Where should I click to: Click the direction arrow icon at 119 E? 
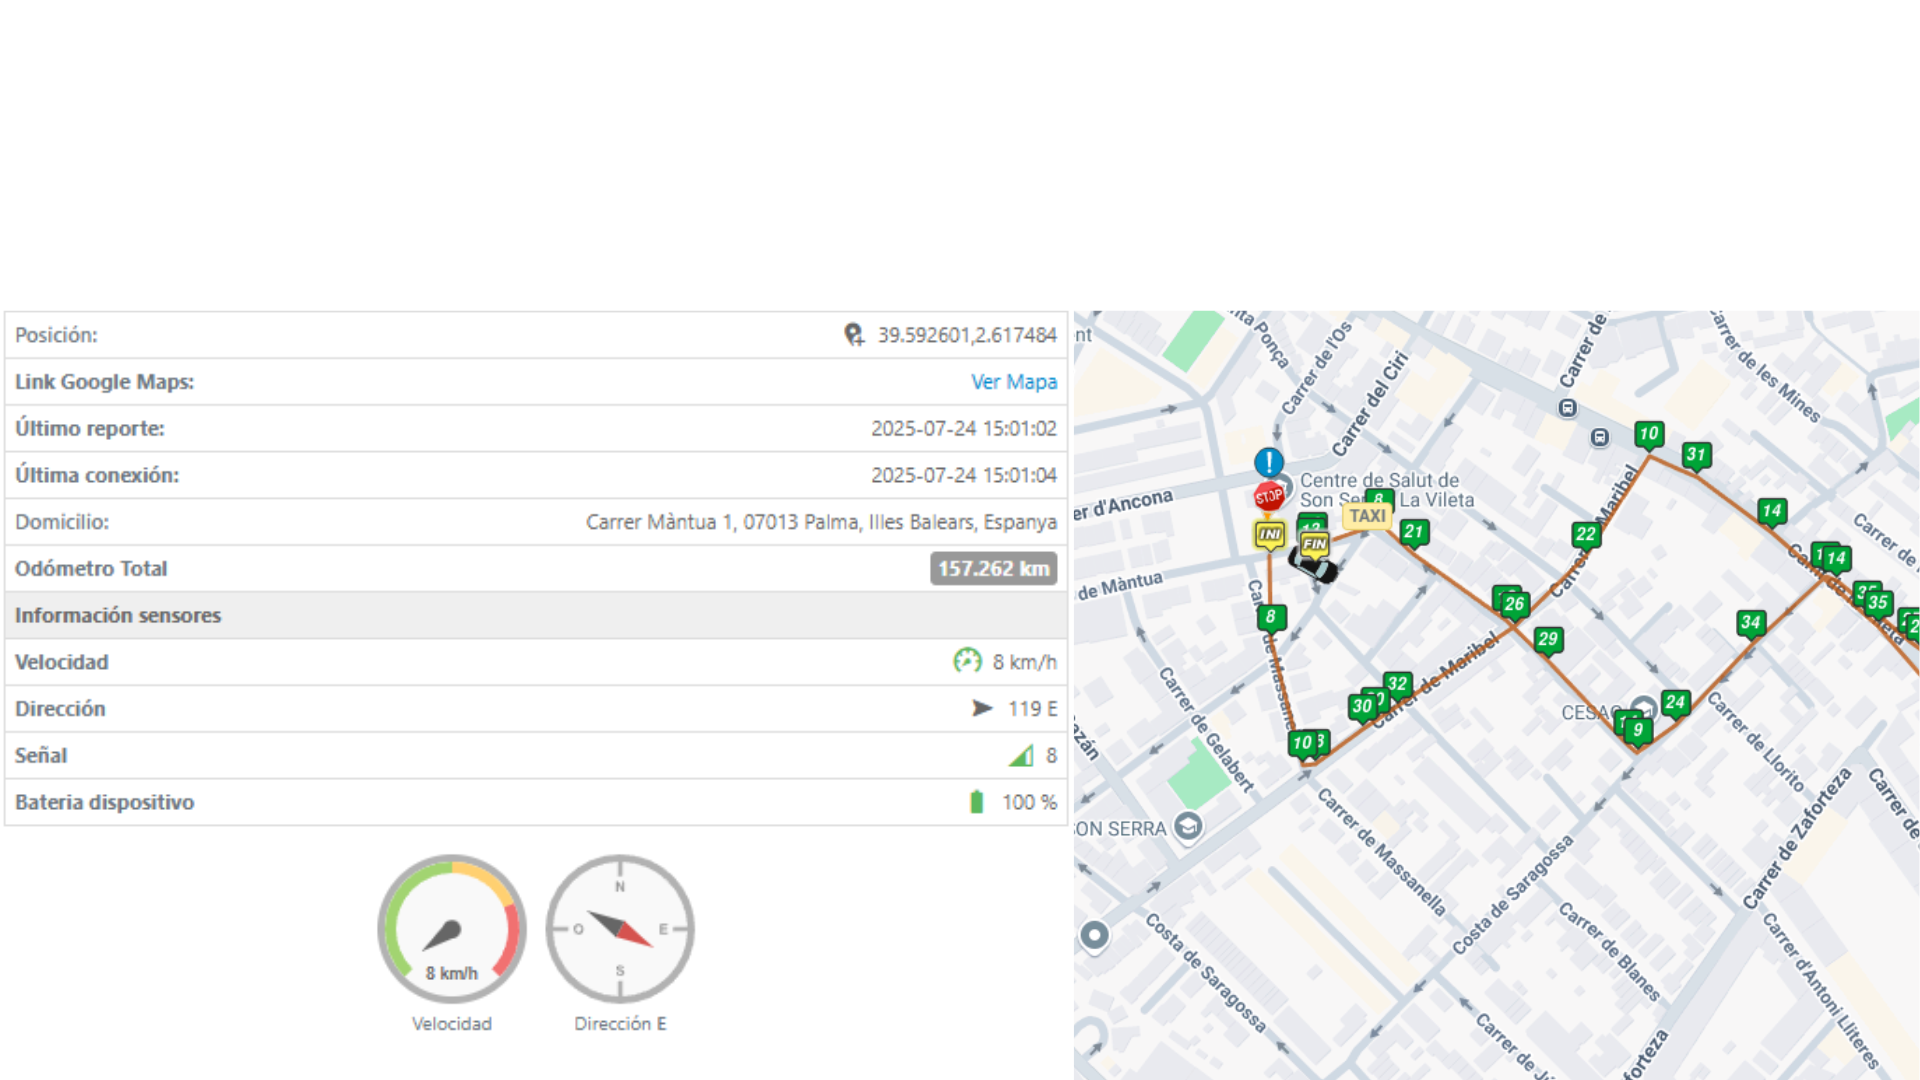pos(982,708)
